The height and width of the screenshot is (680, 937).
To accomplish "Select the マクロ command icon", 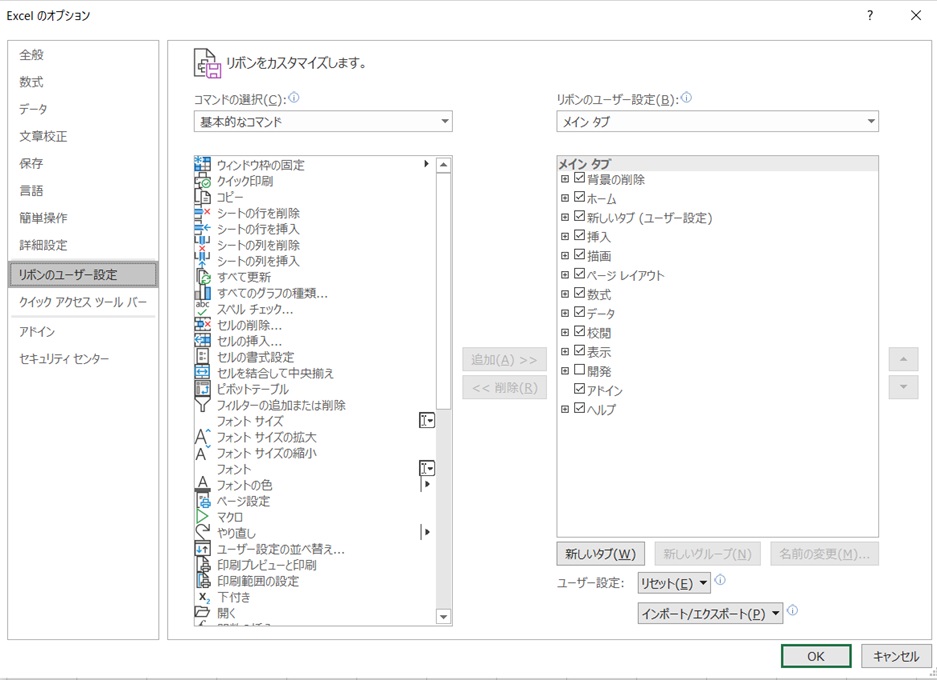I will [203, 517].
